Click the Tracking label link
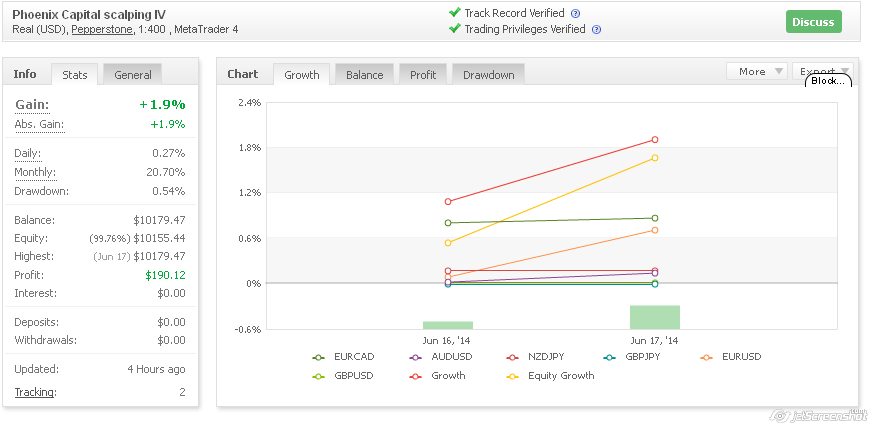Viewport: 874px width, 428px height. (x=34, y=392)
